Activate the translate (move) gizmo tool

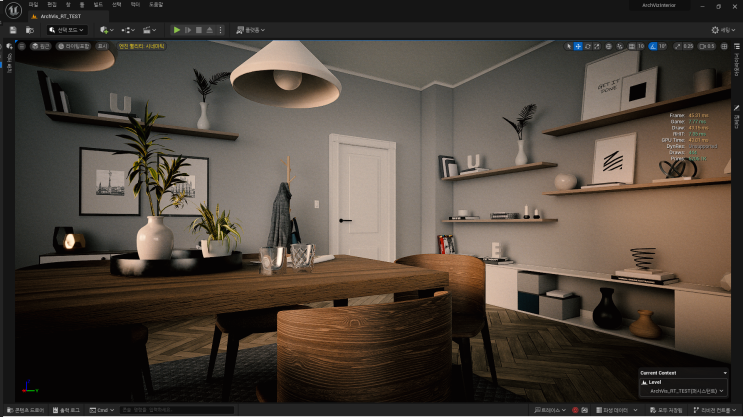578,46
